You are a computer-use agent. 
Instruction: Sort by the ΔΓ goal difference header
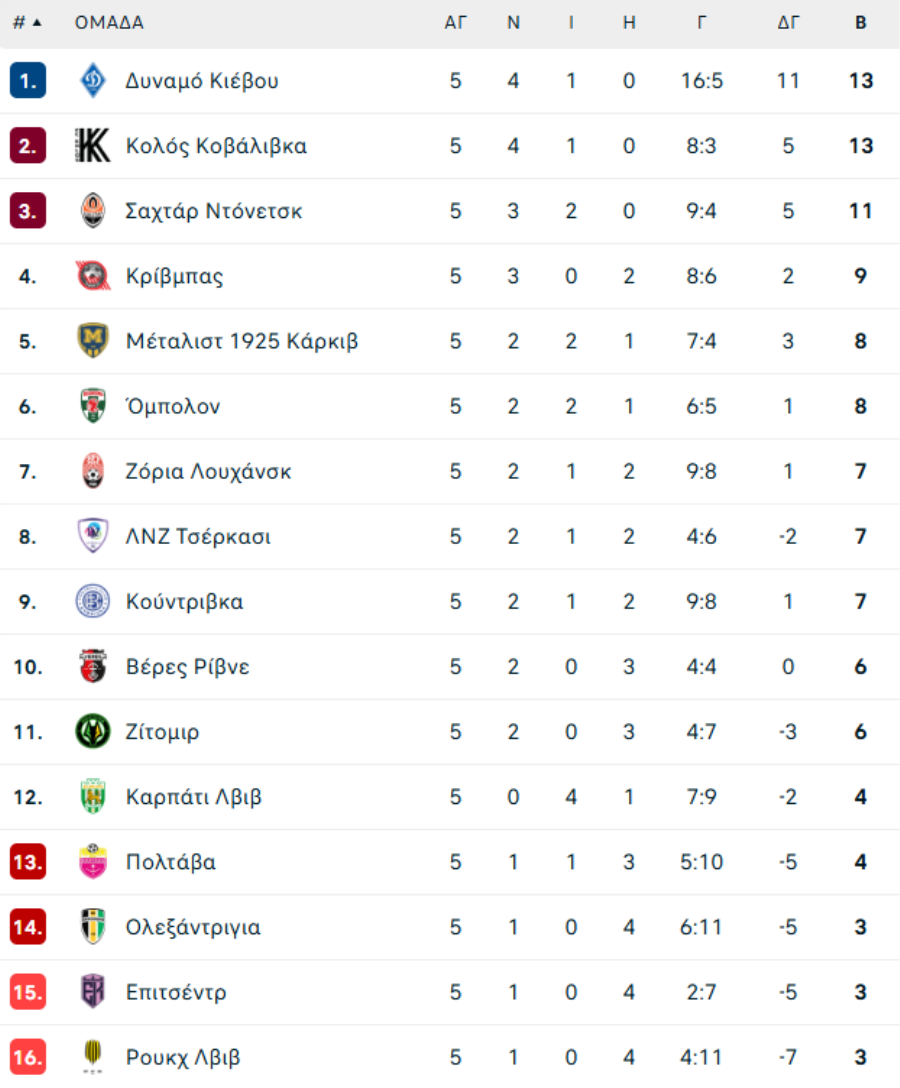pyautogui.click(x=788, y=23)
